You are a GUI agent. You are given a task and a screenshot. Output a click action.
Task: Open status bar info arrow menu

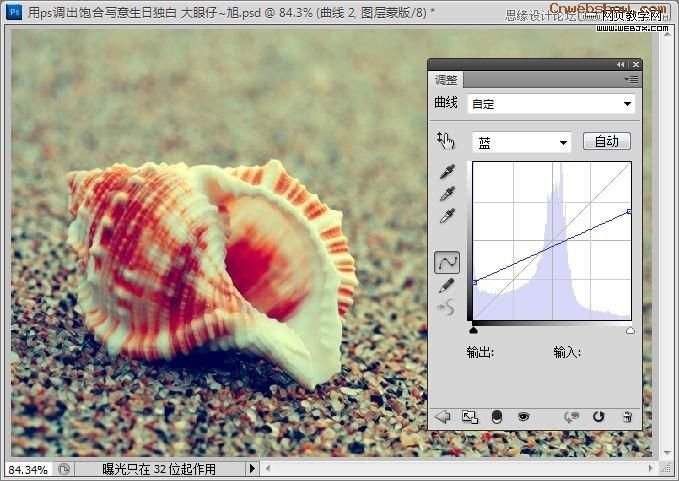[252, 468]
